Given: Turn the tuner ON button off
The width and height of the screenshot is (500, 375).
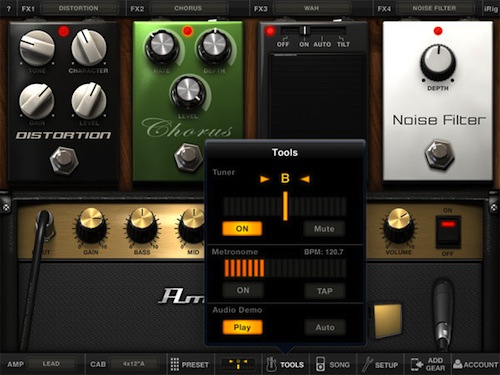Looking at the screenshot, I should click(x=242, y=229).
